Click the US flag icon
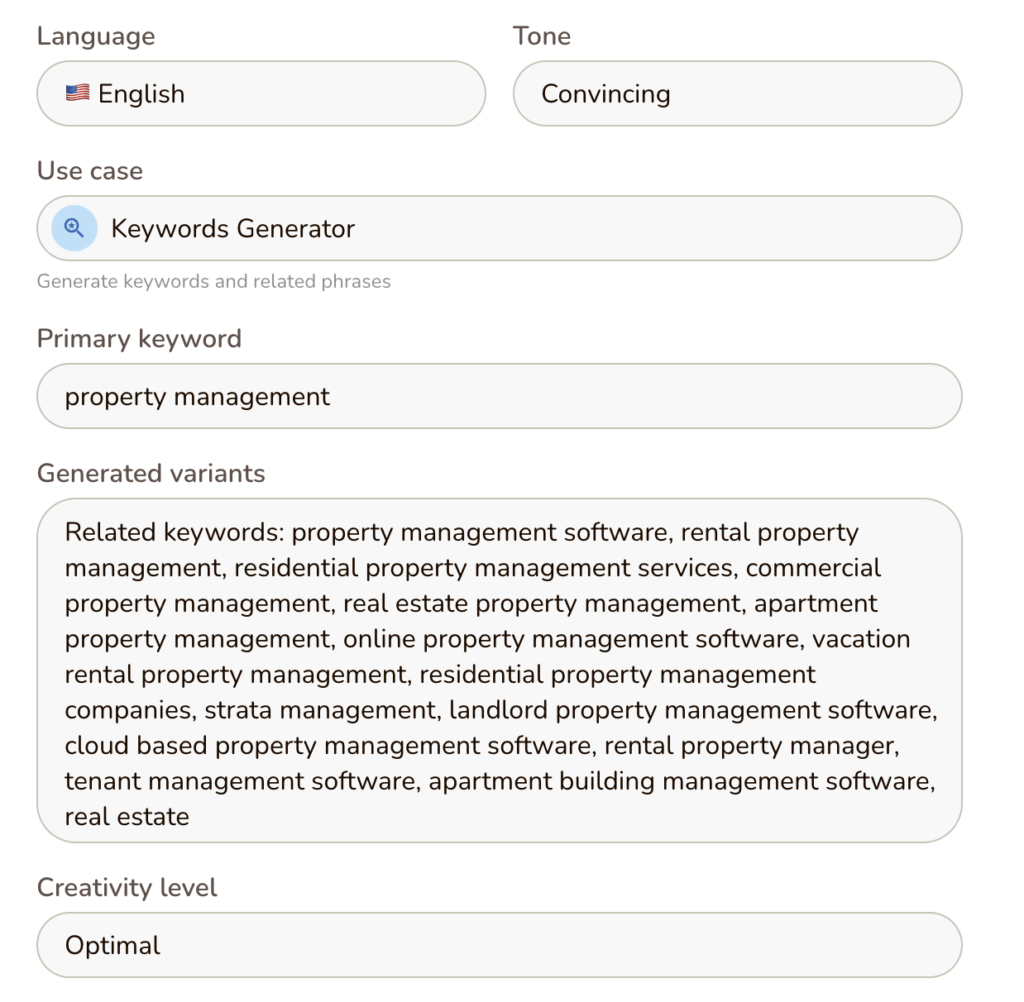This screenshot has width=1024, height=1002. point(78,93)
